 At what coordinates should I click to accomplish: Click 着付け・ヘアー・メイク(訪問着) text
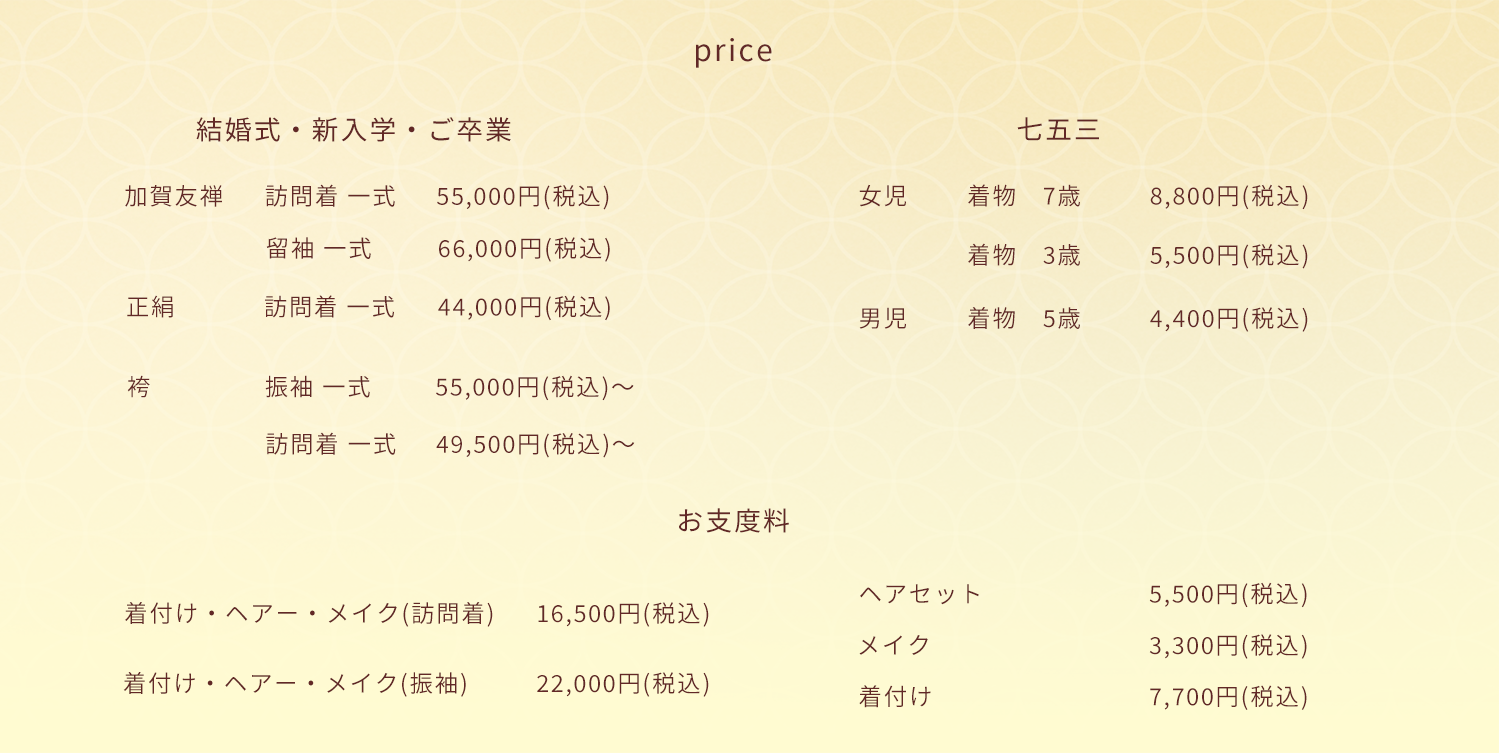(309, 613)
